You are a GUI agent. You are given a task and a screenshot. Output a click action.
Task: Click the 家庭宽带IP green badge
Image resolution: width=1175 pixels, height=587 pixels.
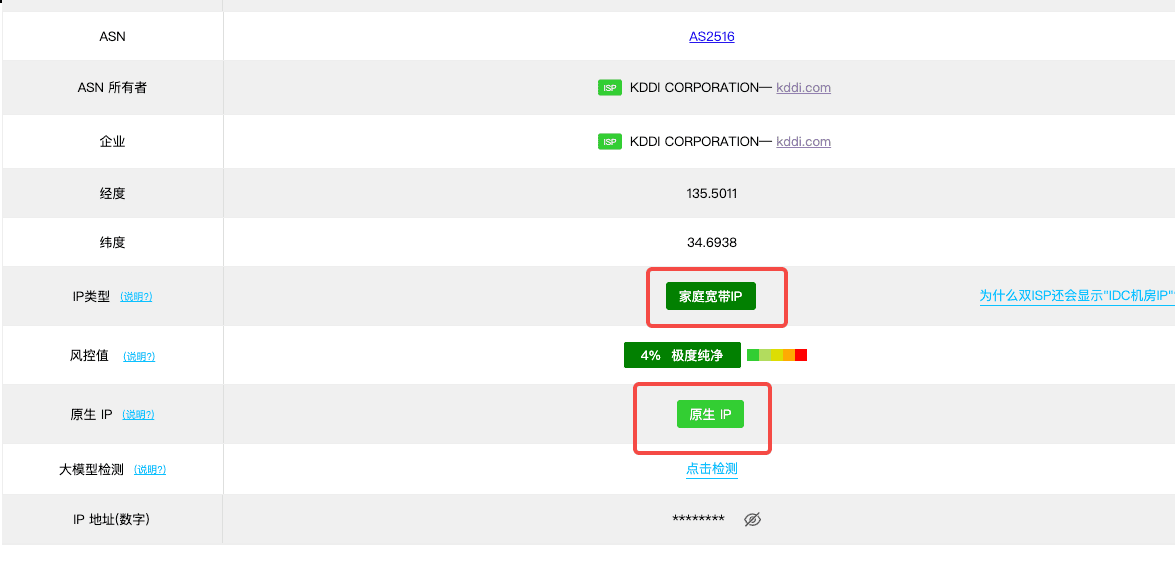(x=710, y=296)
